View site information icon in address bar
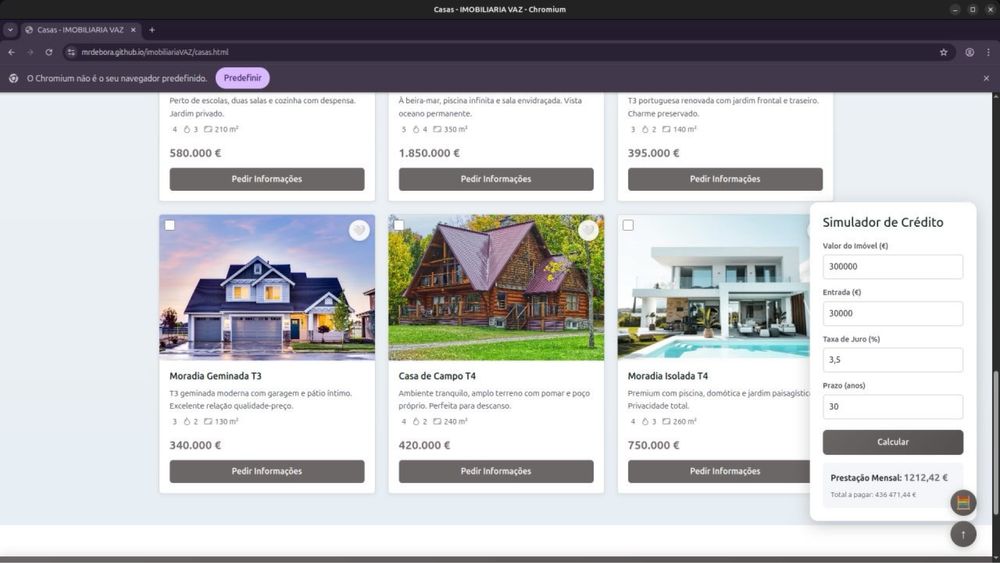 click(71, 52)
